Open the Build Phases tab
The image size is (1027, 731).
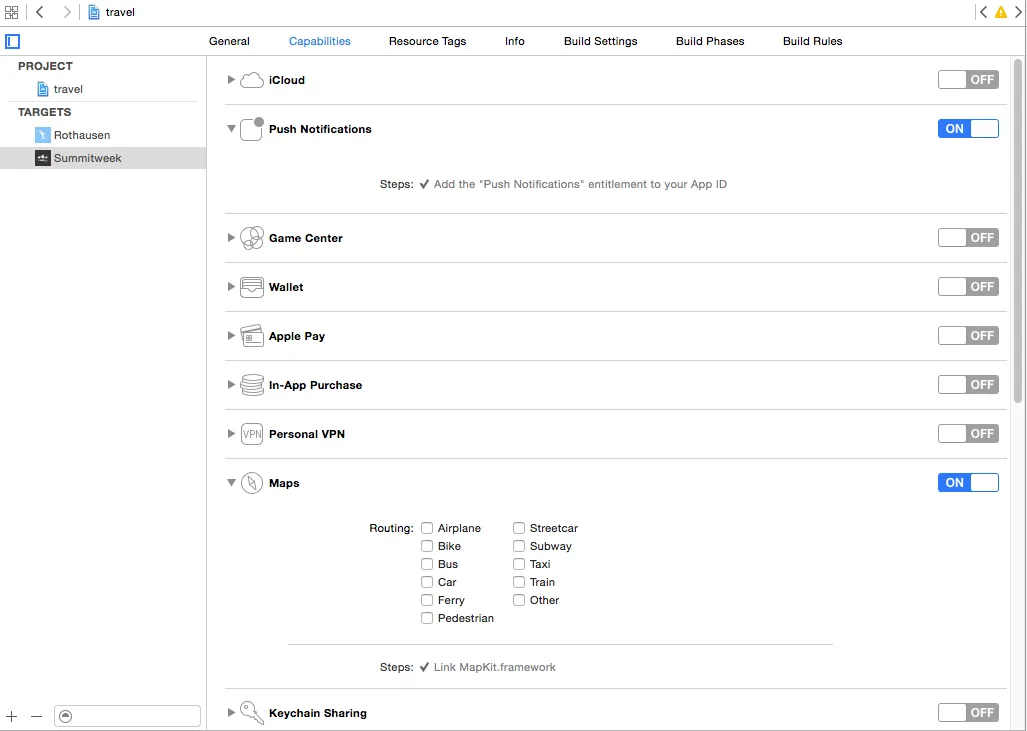710,41
